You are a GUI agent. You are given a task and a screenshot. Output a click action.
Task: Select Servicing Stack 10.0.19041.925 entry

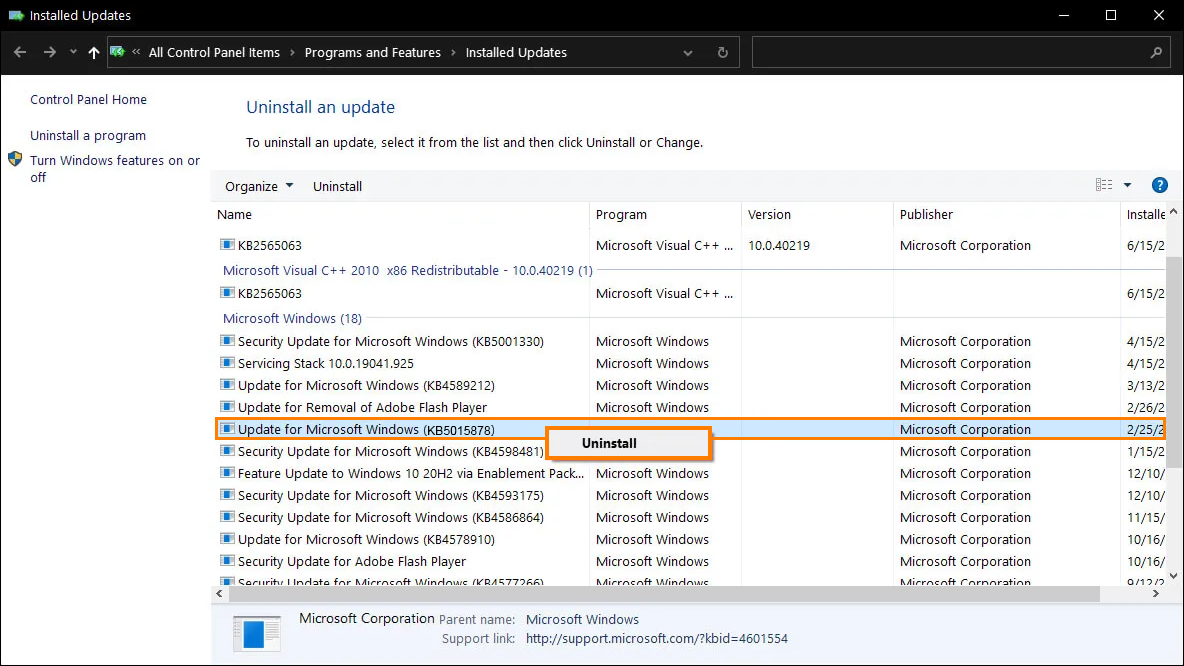[690, 363]
